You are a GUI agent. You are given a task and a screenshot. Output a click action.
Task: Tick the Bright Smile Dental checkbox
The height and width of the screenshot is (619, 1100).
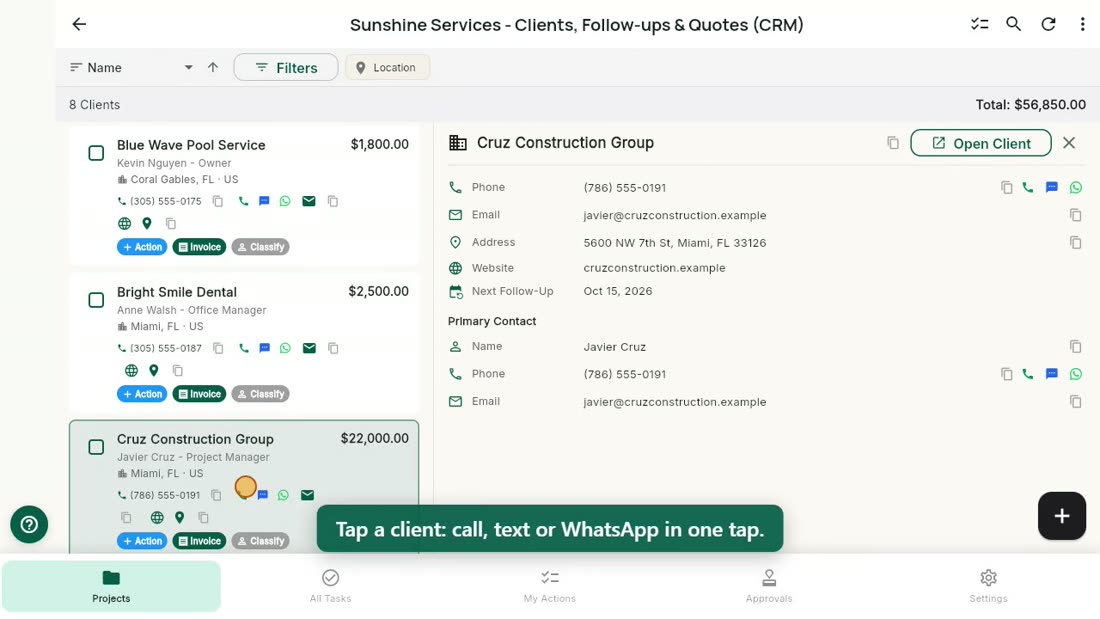point(96,300)
